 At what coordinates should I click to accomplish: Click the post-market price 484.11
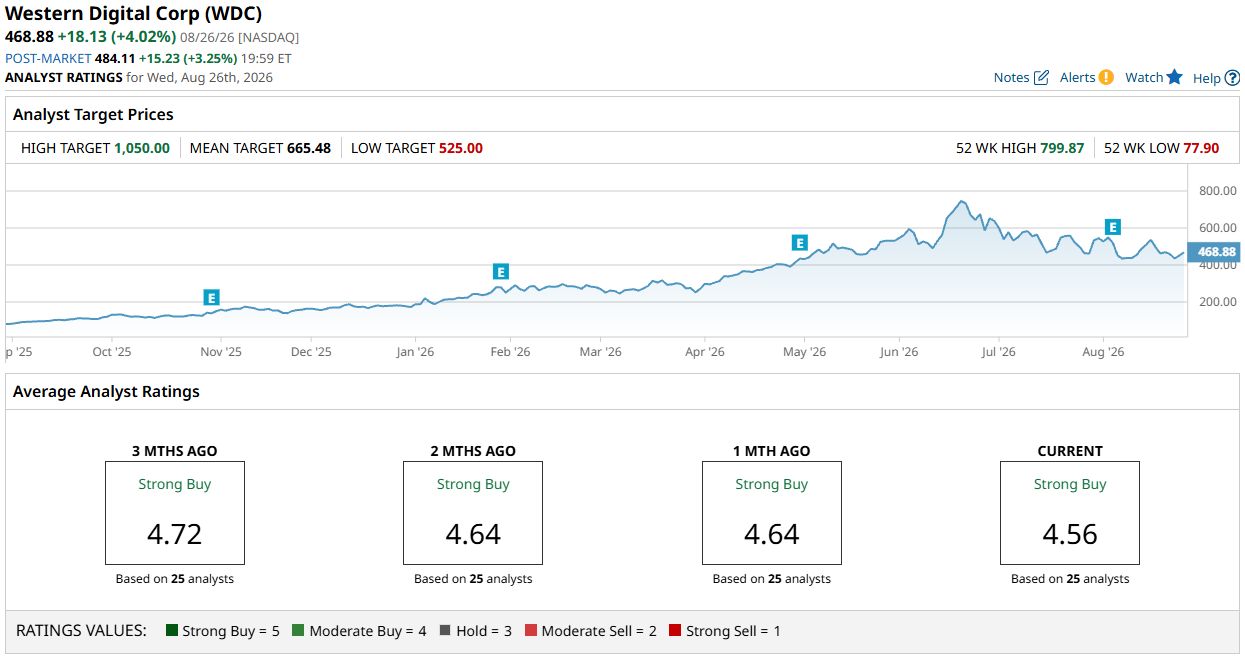coord(115,59)
